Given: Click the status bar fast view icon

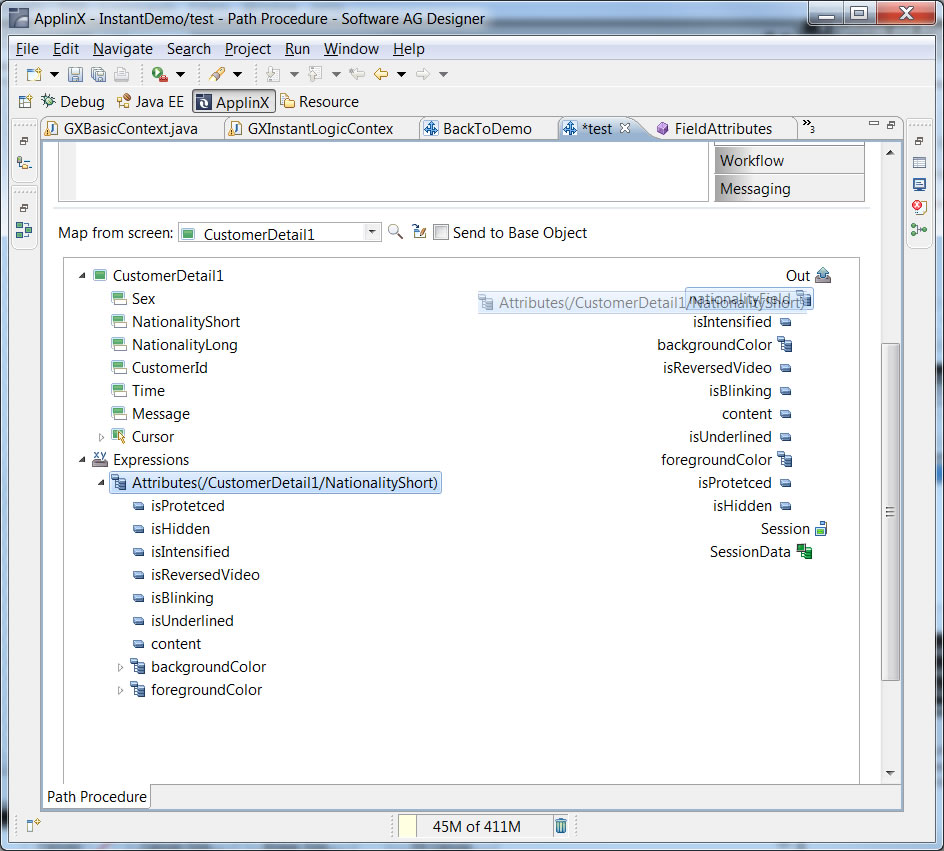Looking at the screenshot, I should pyautogui.click(x=33, y=825).
